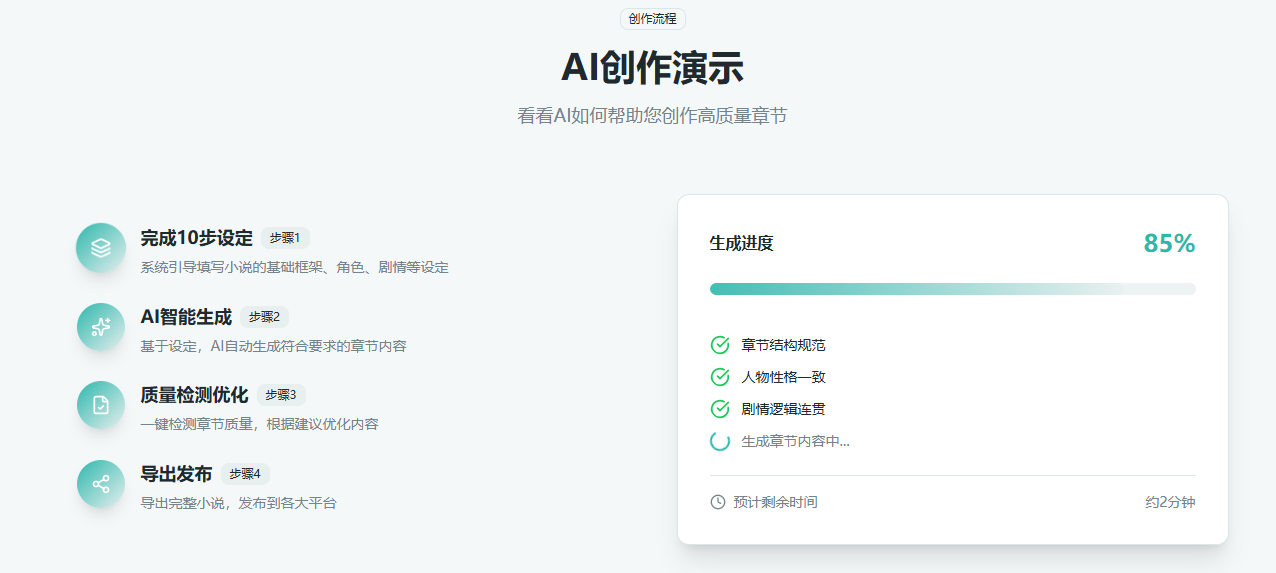Viewport: 1276px width, 573px height.
Task: Click the layers icon beside 完成10步设定
Action: click(x=101, y=248)
